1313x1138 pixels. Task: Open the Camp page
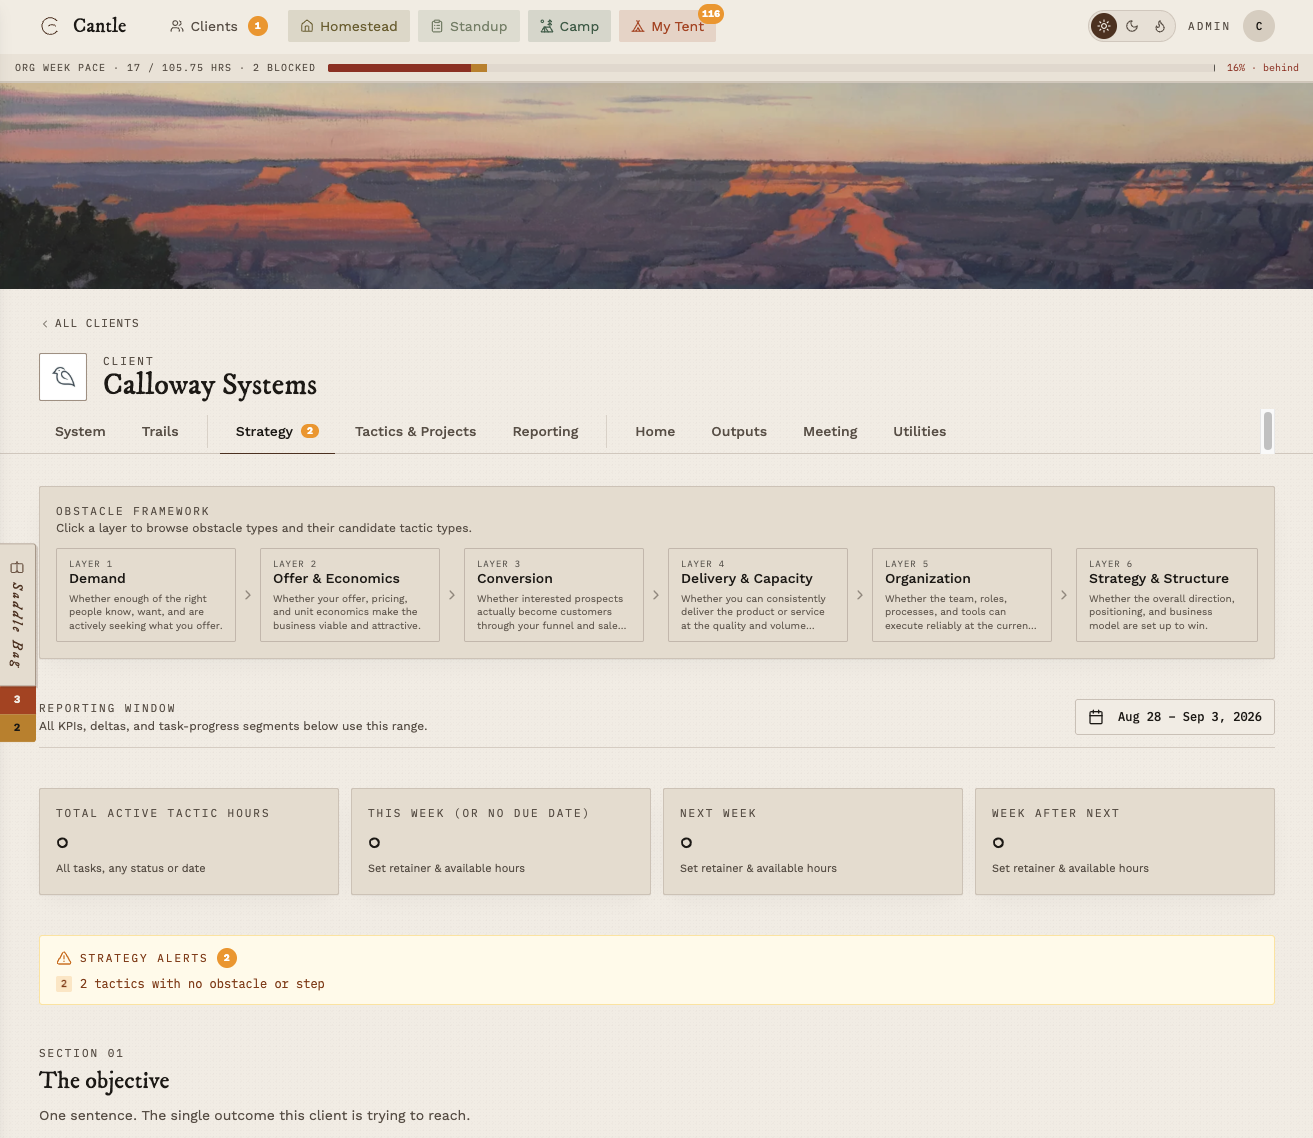pyautogui.click(x=569, y=26)
